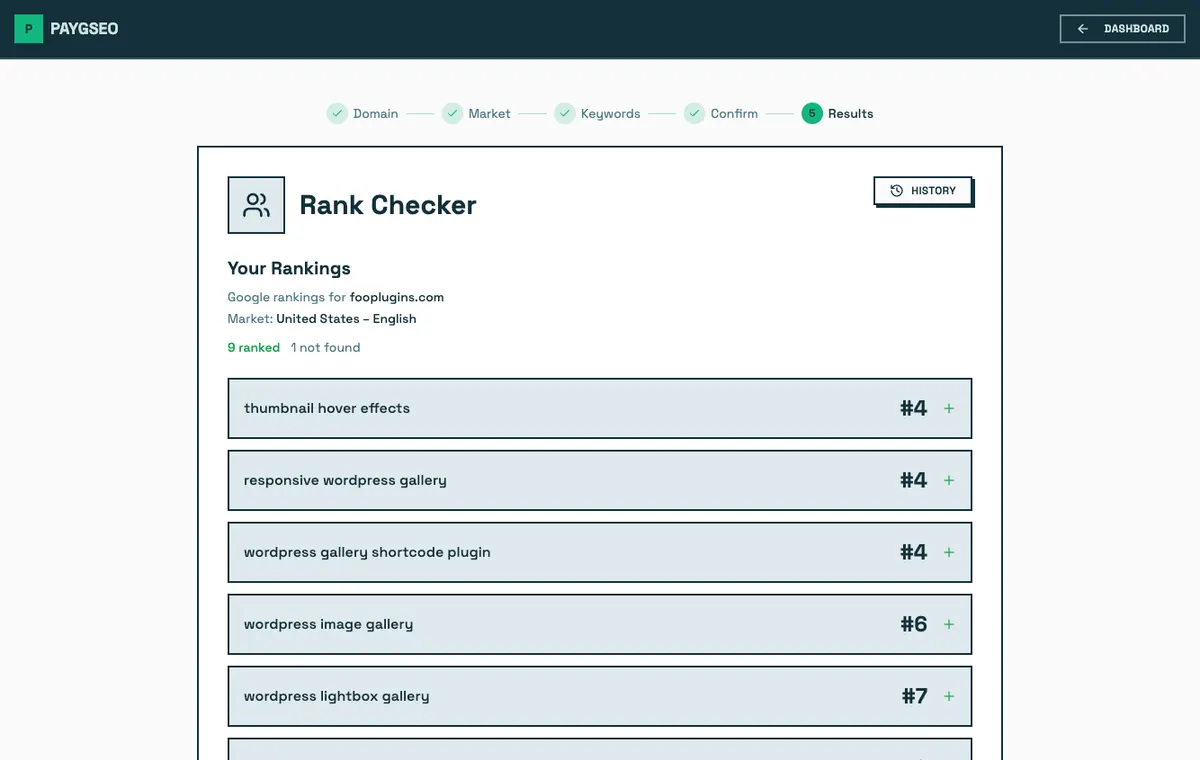Click the #7 rank value
The width and height of the screenshot is (1200, 760).
click(x=915, y=696)
